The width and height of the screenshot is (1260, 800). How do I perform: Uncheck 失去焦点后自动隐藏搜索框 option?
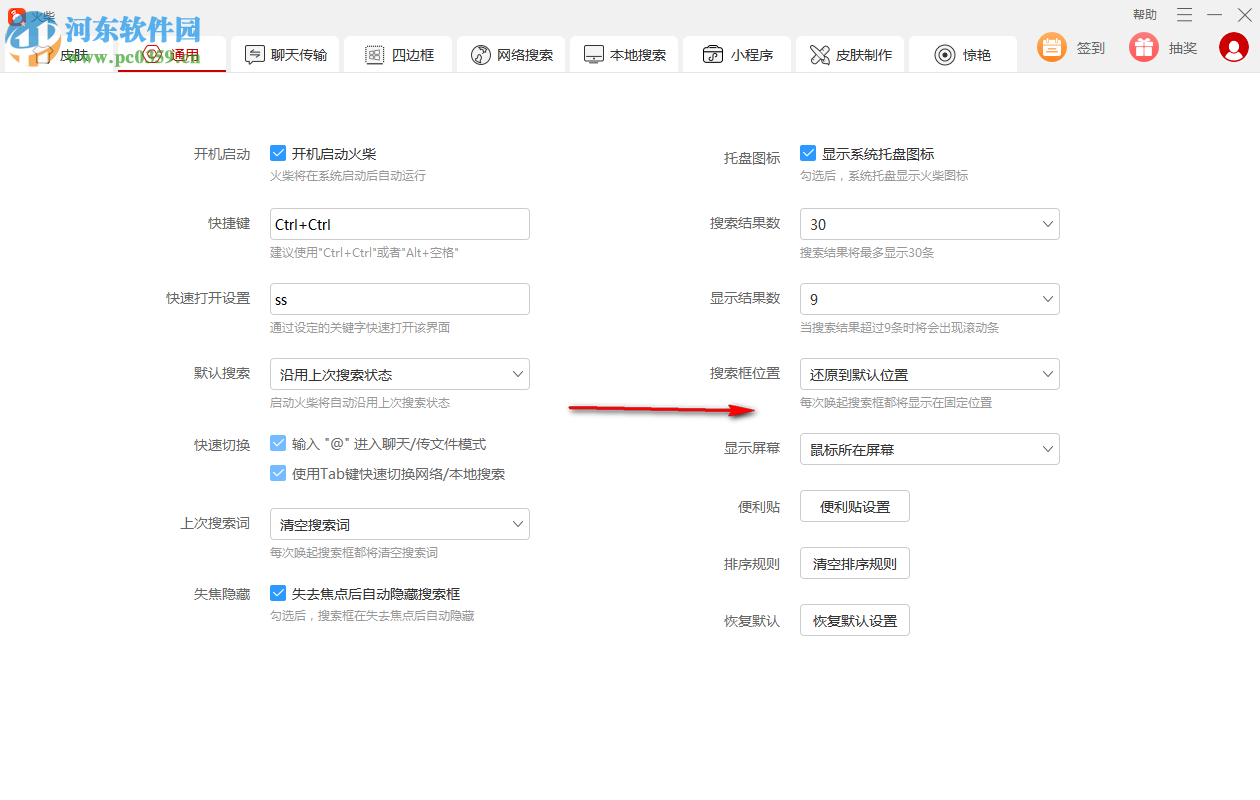[278, 593]
